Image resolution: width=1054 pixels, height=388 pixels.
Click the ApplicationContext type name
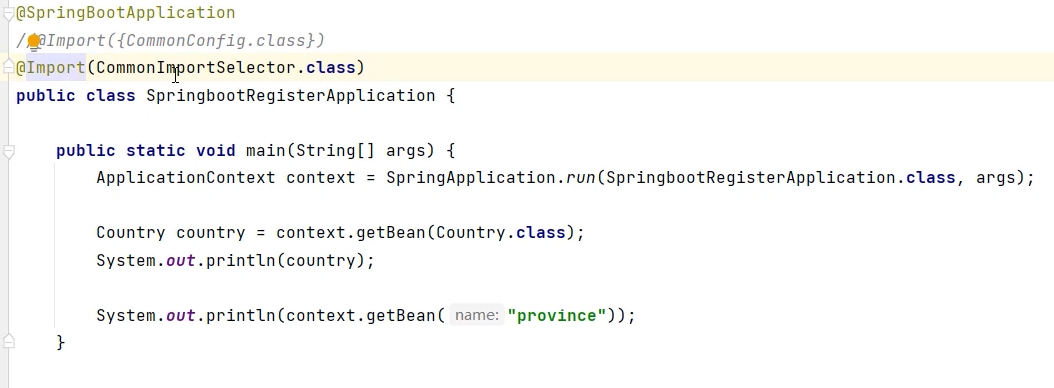coord(186,178)
